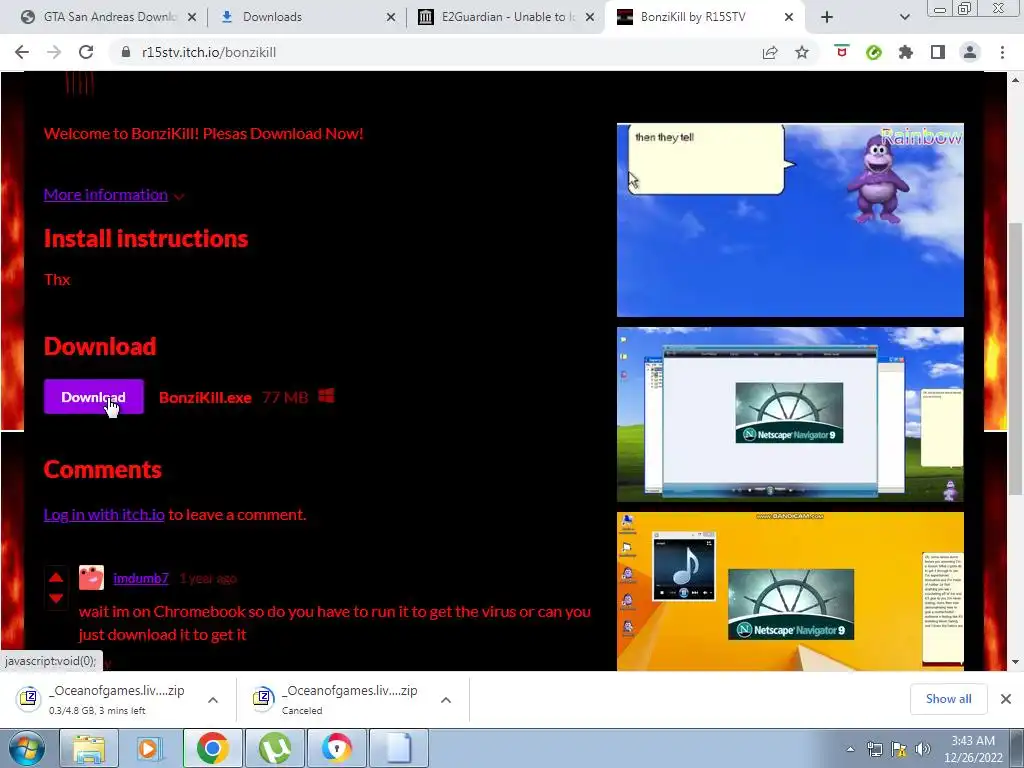
Task: Open Windows Explorer from the taskbar
Action: click(x=89, y=748)
